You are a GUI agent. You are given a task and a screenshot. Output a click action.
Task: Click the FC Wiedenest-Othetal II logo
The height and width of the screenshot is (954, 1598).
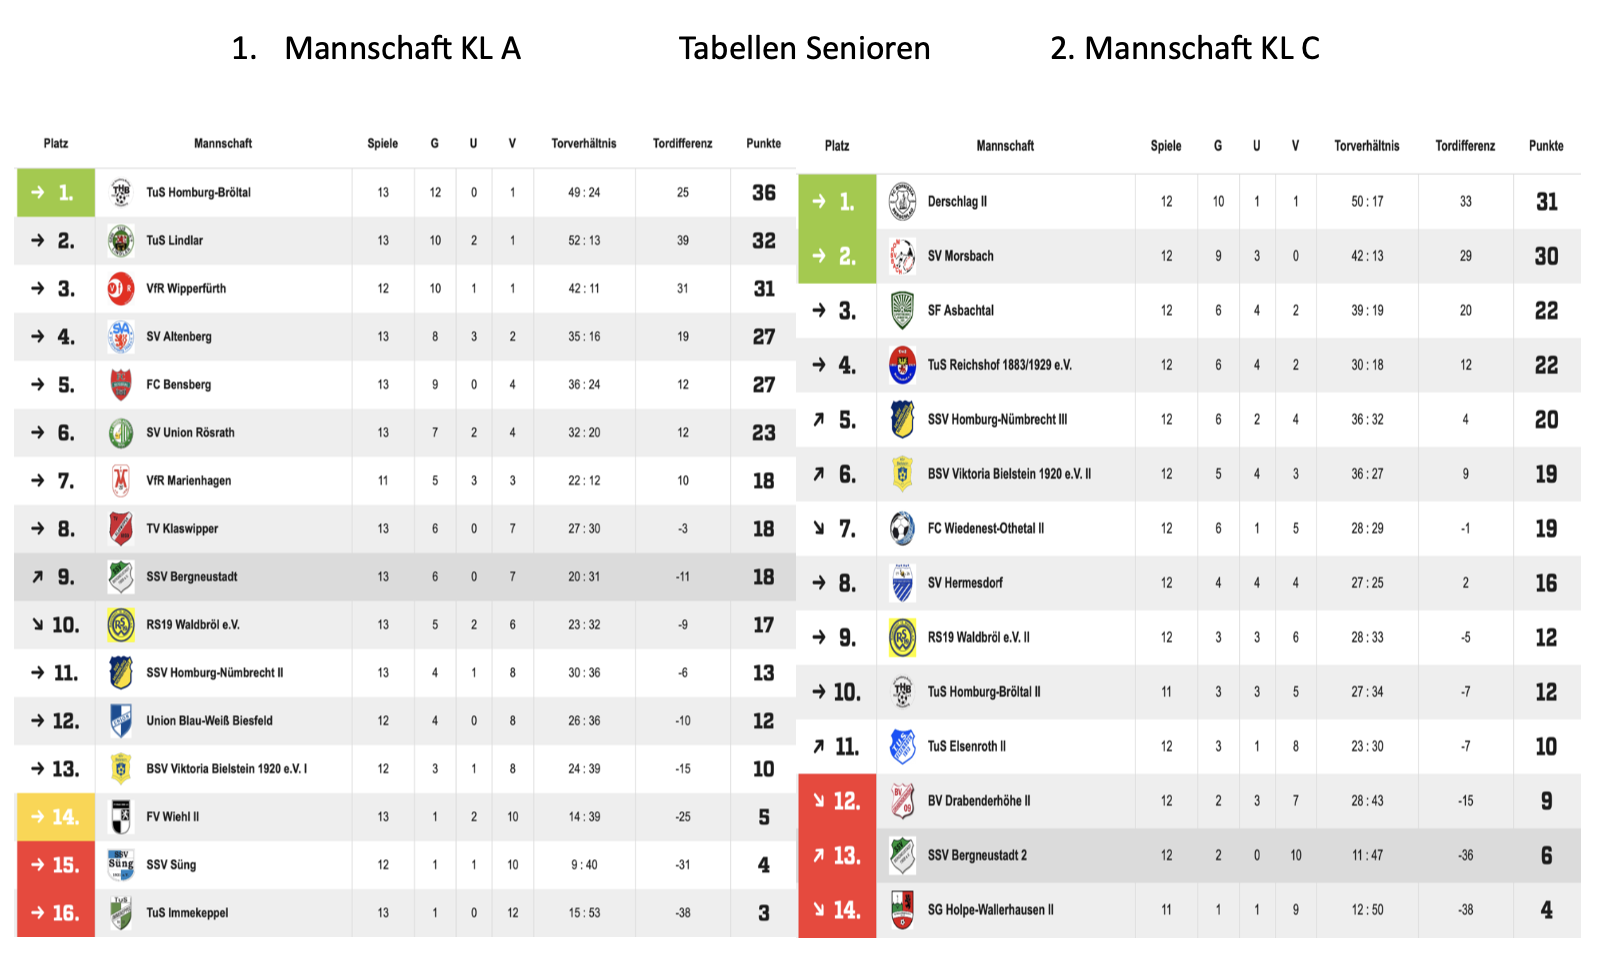pos(902,528)
